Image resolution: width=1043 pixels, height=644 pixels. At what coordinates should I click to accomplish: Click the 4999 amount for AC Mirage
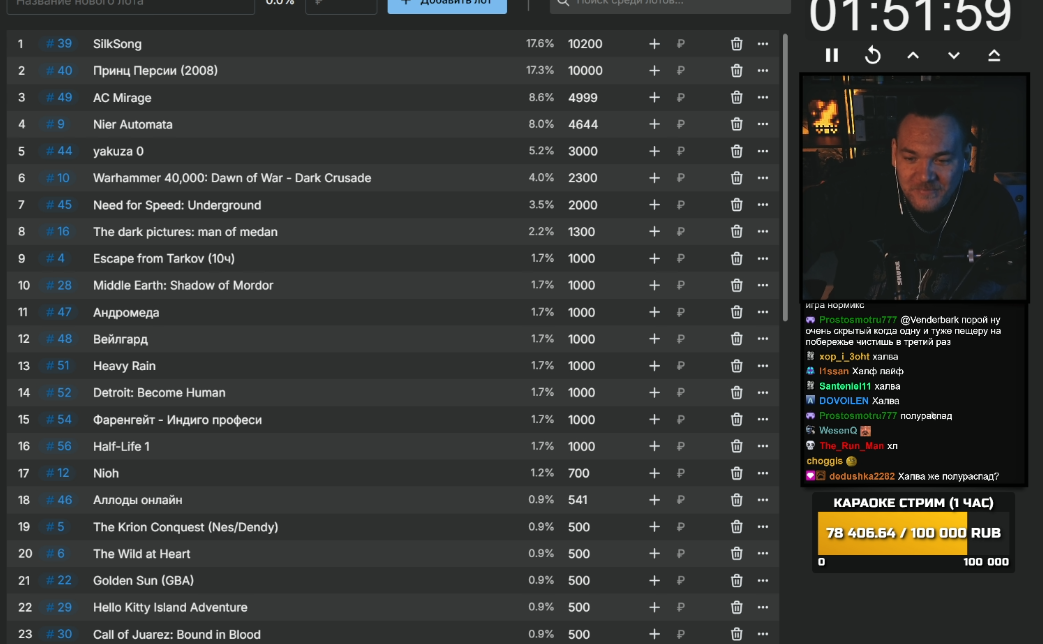(x=583, y=97)
